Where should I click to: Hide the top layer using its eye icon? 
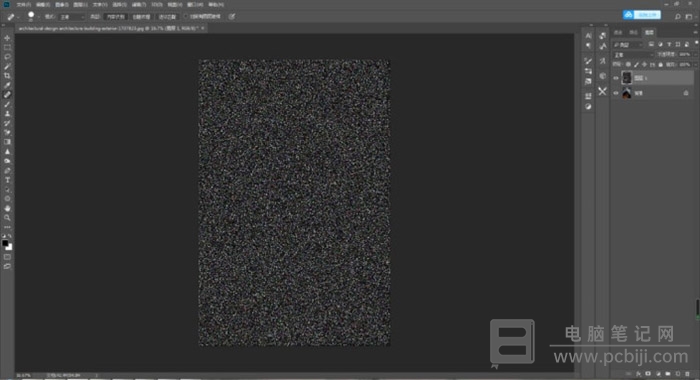point(616,78)
